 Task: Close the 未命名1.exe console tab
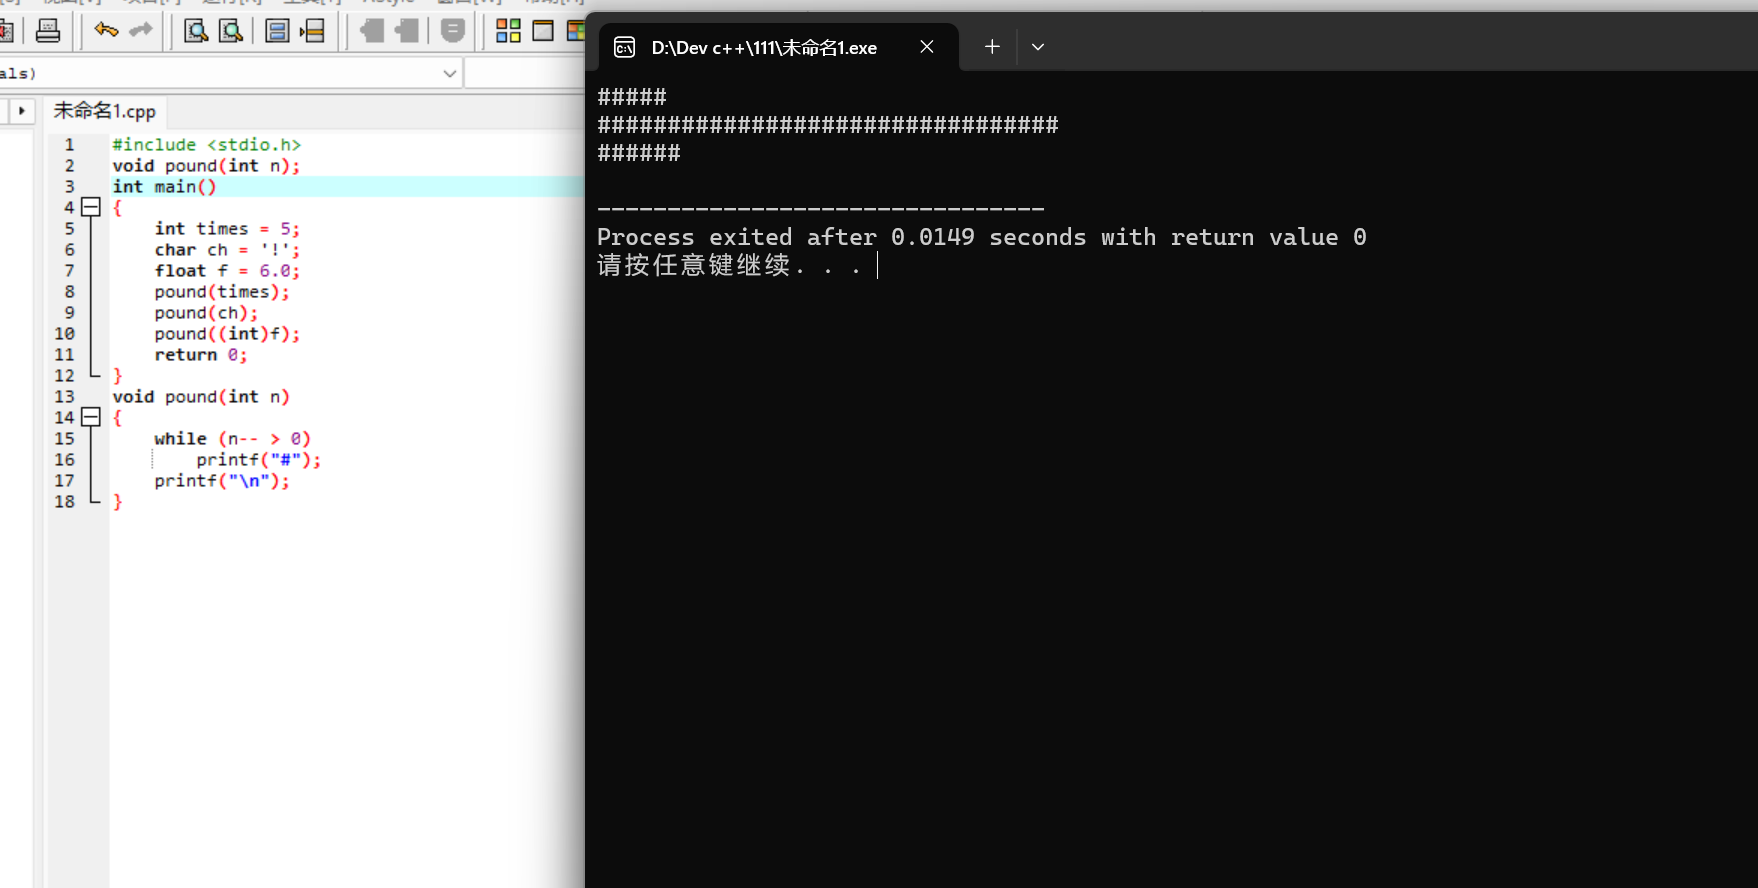pos(927,47)
